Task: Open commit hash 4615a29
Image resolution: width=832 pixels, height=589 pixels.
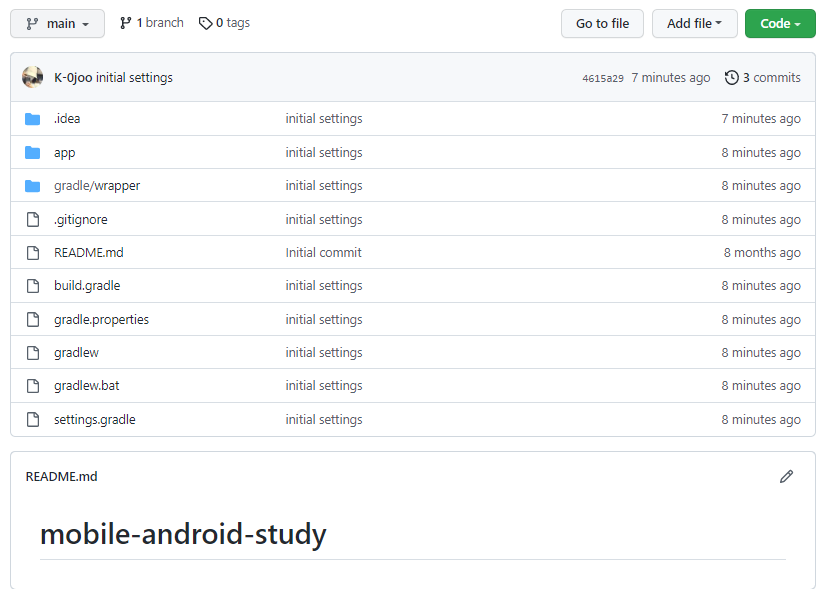Action: point(603,78)
